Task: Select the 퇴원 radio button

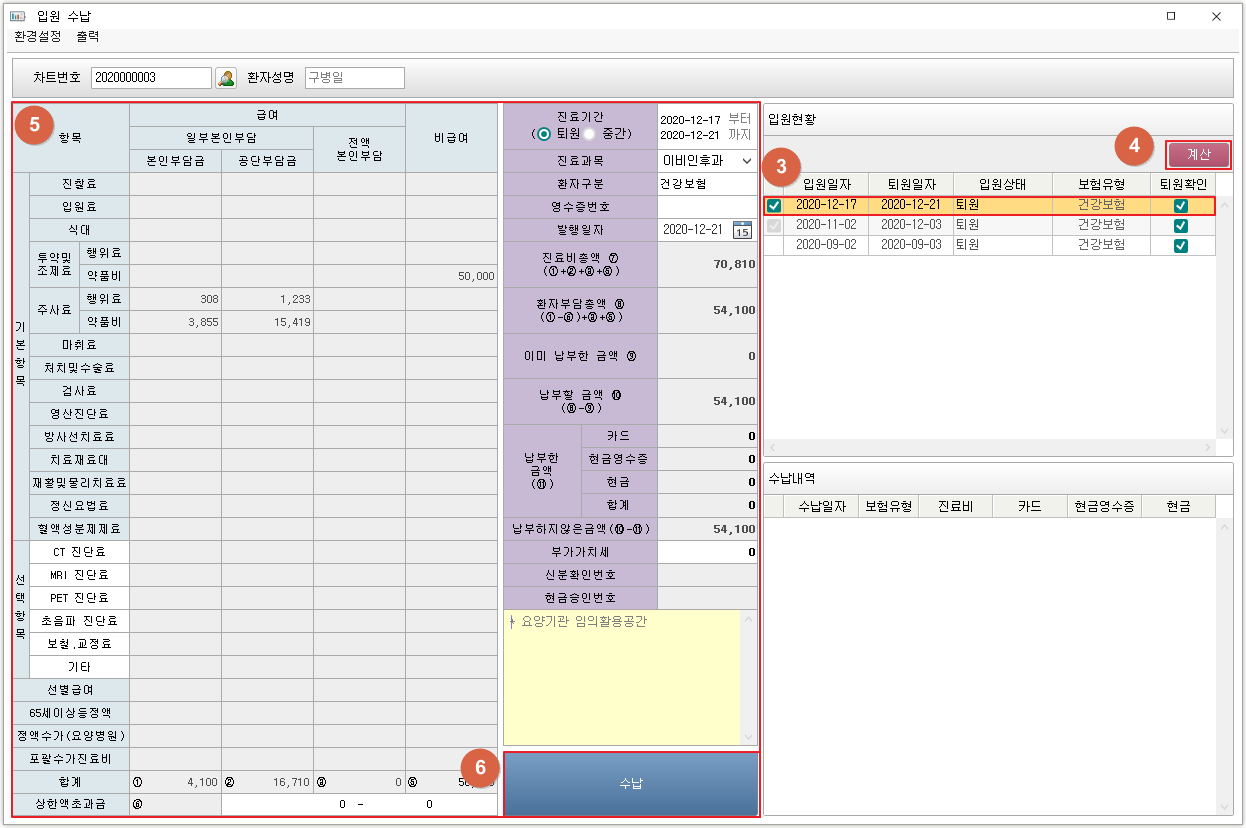Action: (x=544, y=134)
